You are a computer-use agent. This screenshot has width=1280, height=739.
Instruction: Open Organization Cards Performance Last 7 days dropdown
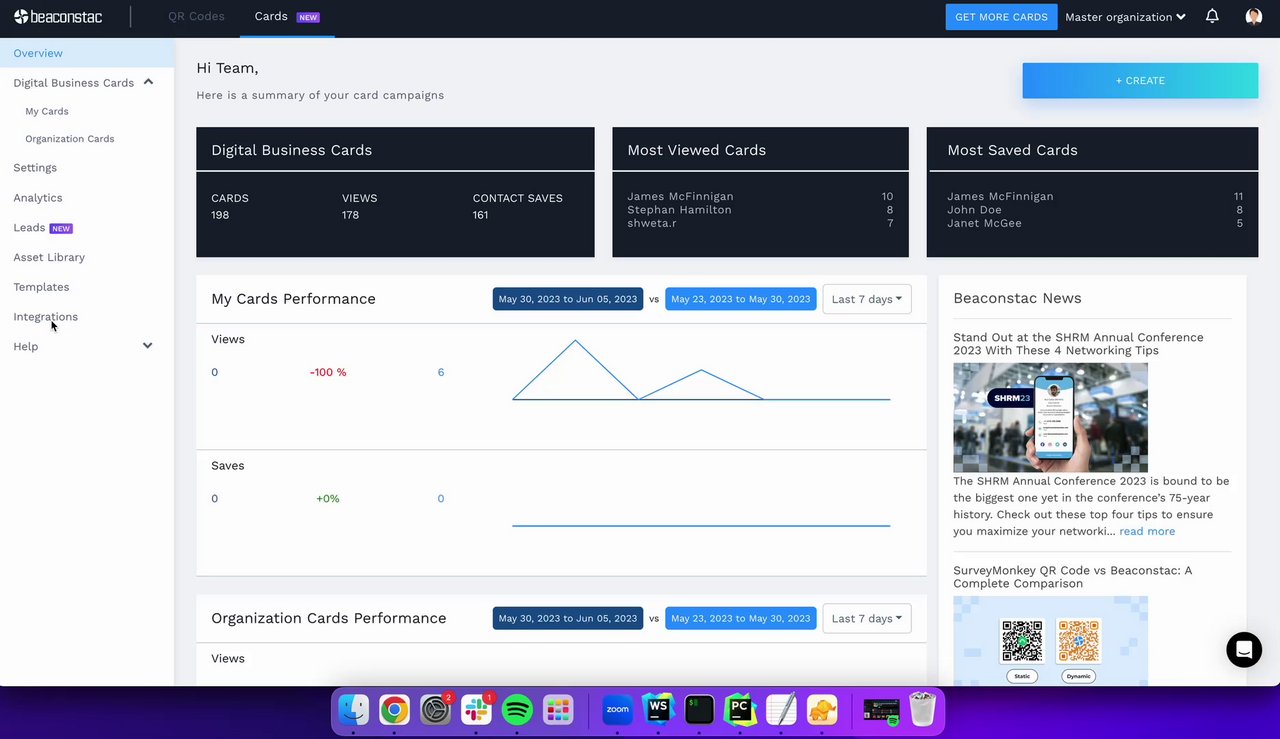pyautogui.click(x=866, y=618)
